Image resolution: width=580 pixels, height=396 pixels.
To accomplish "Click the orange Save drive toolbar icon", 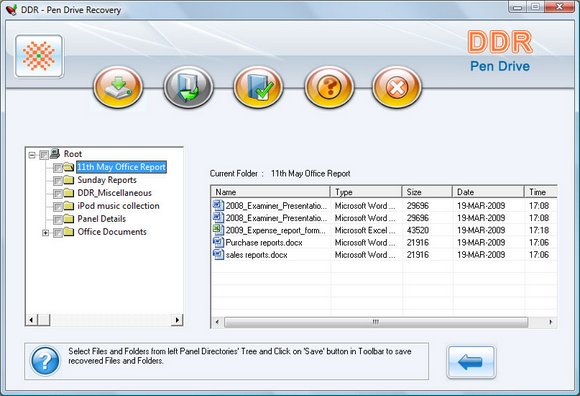I will (118, 87).
